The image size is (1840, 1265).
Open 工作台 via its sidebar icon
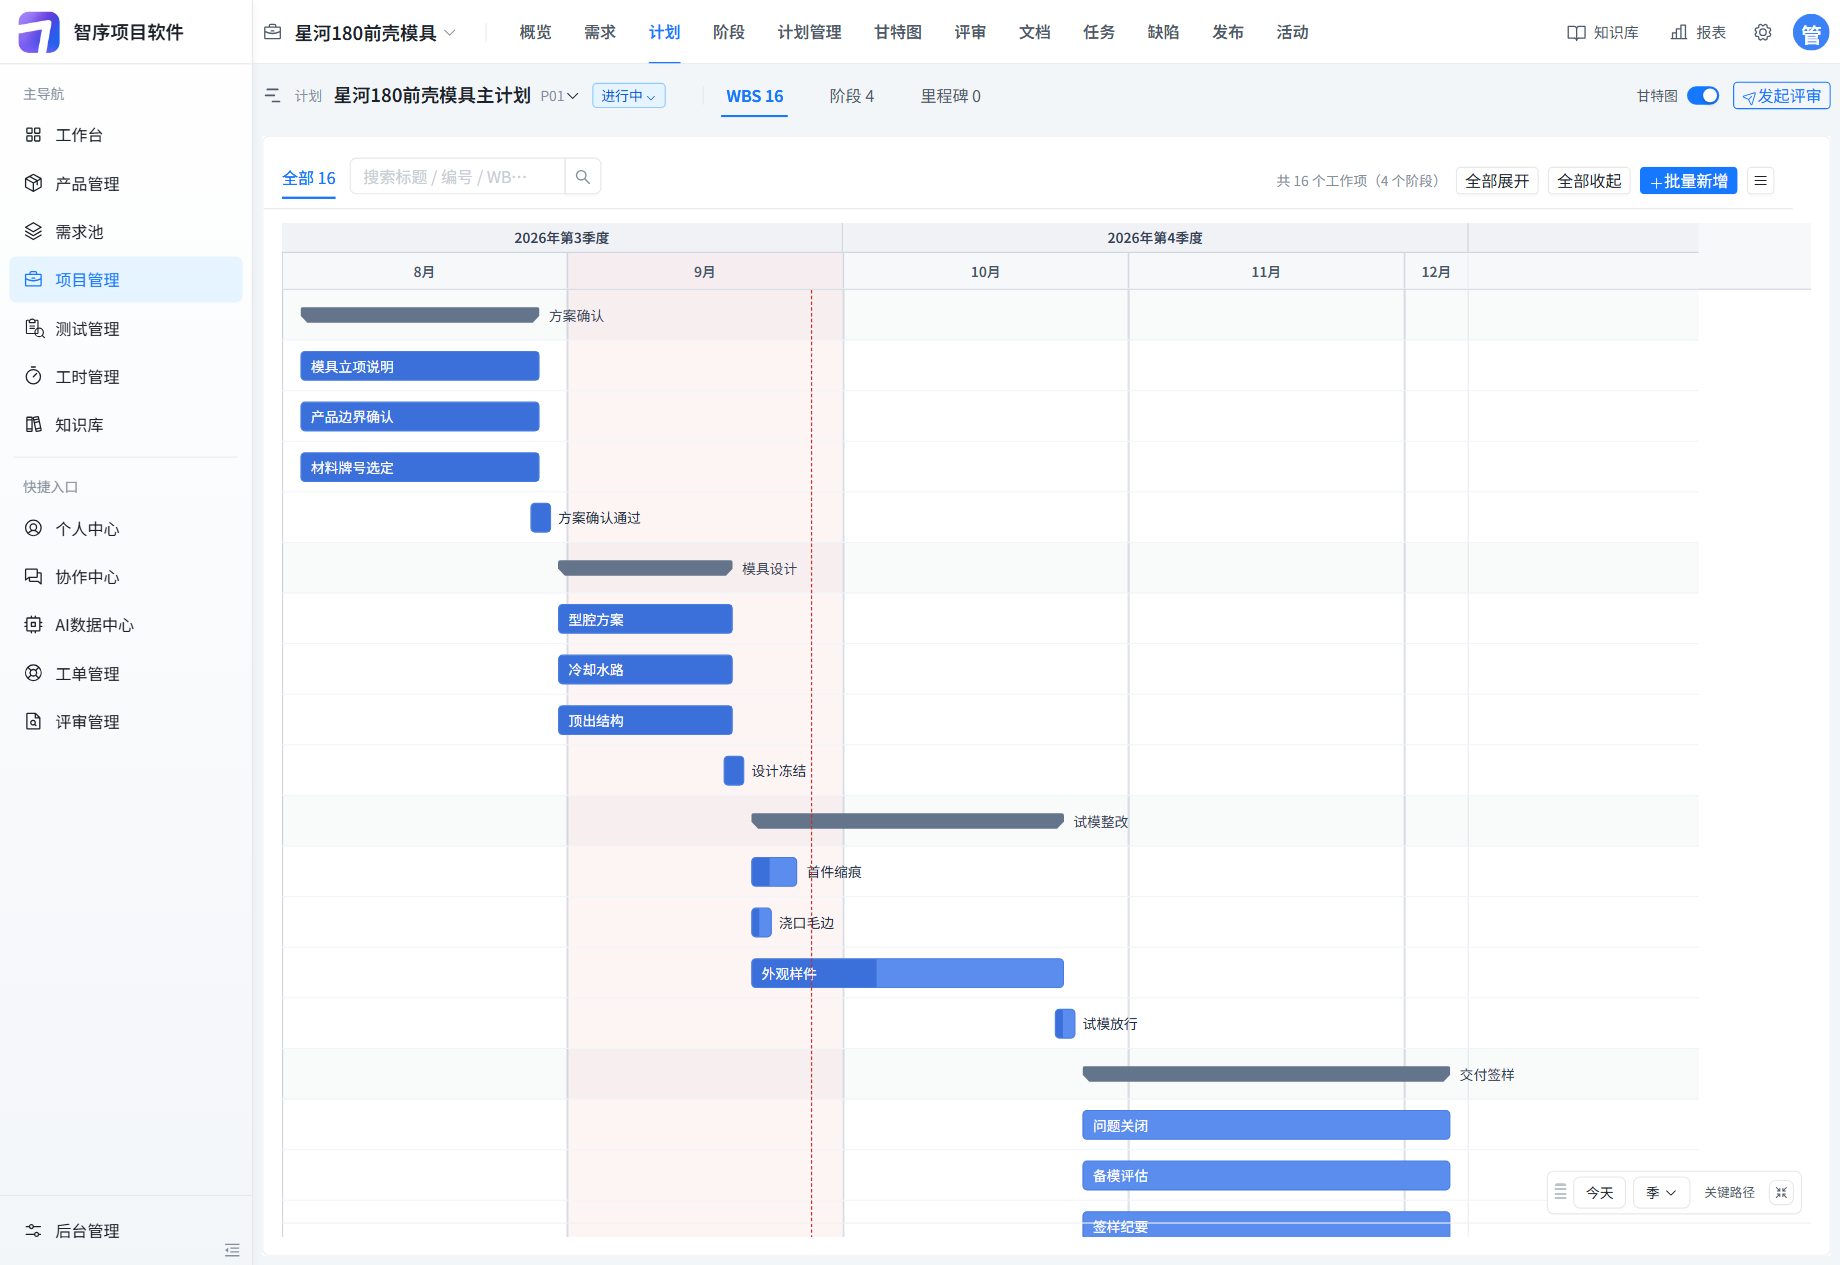tap(33, 135)
